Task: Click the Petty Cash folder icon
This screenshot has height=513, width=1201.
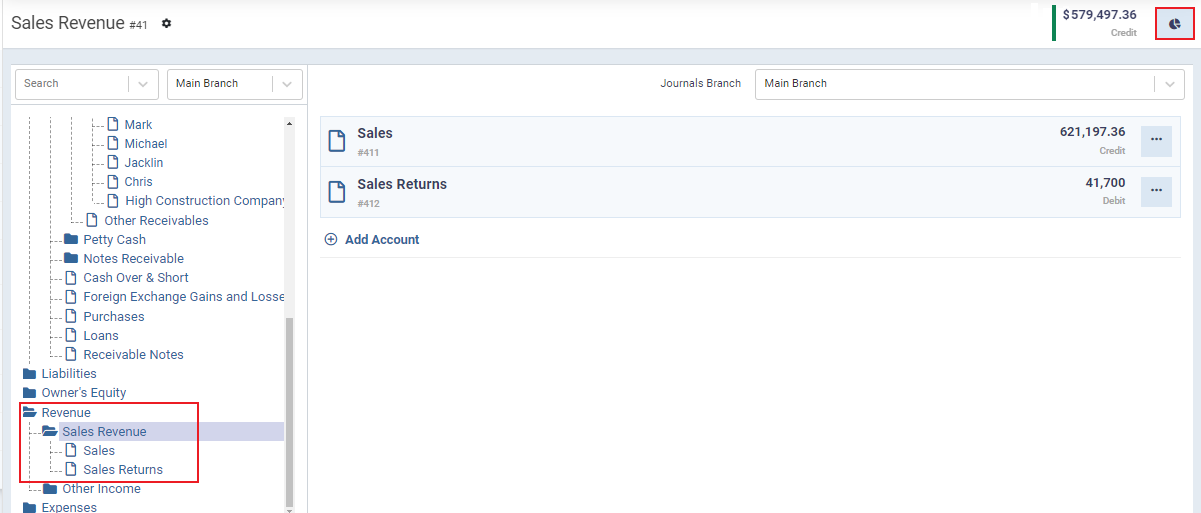Action: tap(71, 240)
